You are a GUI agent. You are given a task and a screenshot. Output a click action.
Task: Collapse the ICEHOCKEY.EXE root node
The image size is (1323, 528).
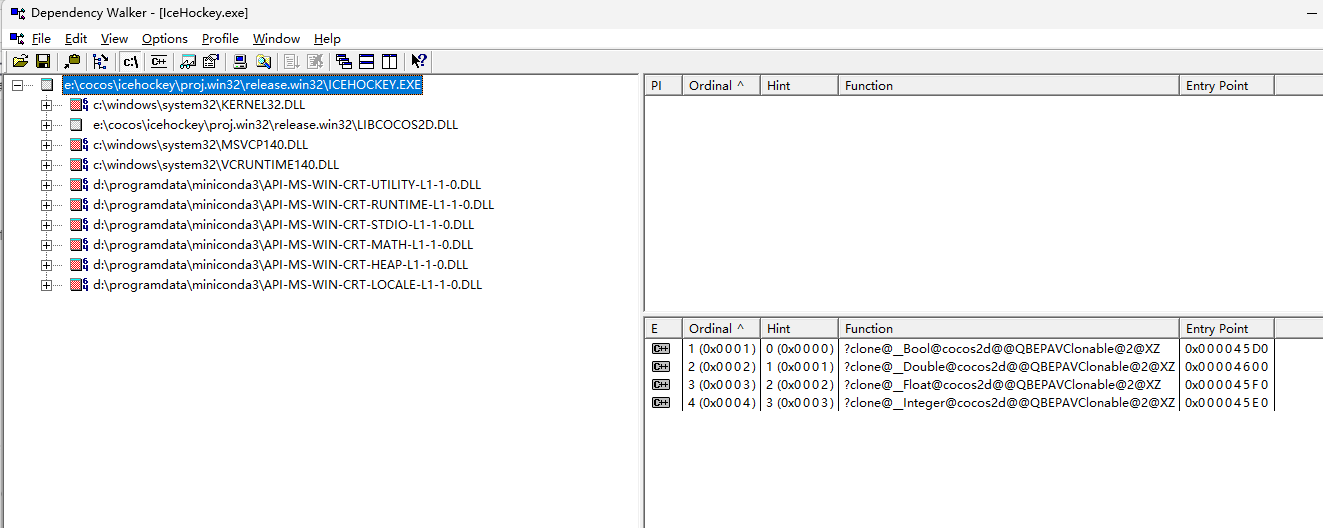17,86
